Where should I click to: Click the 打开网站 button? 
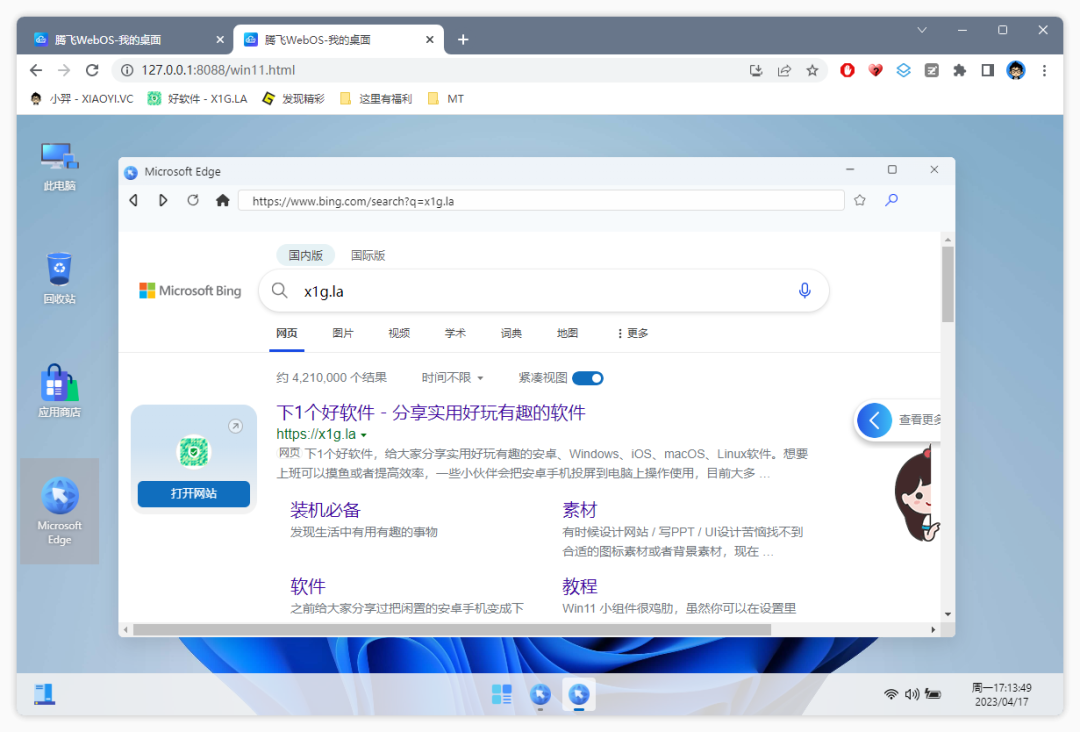pyautogui.click(x=194, y=494)
